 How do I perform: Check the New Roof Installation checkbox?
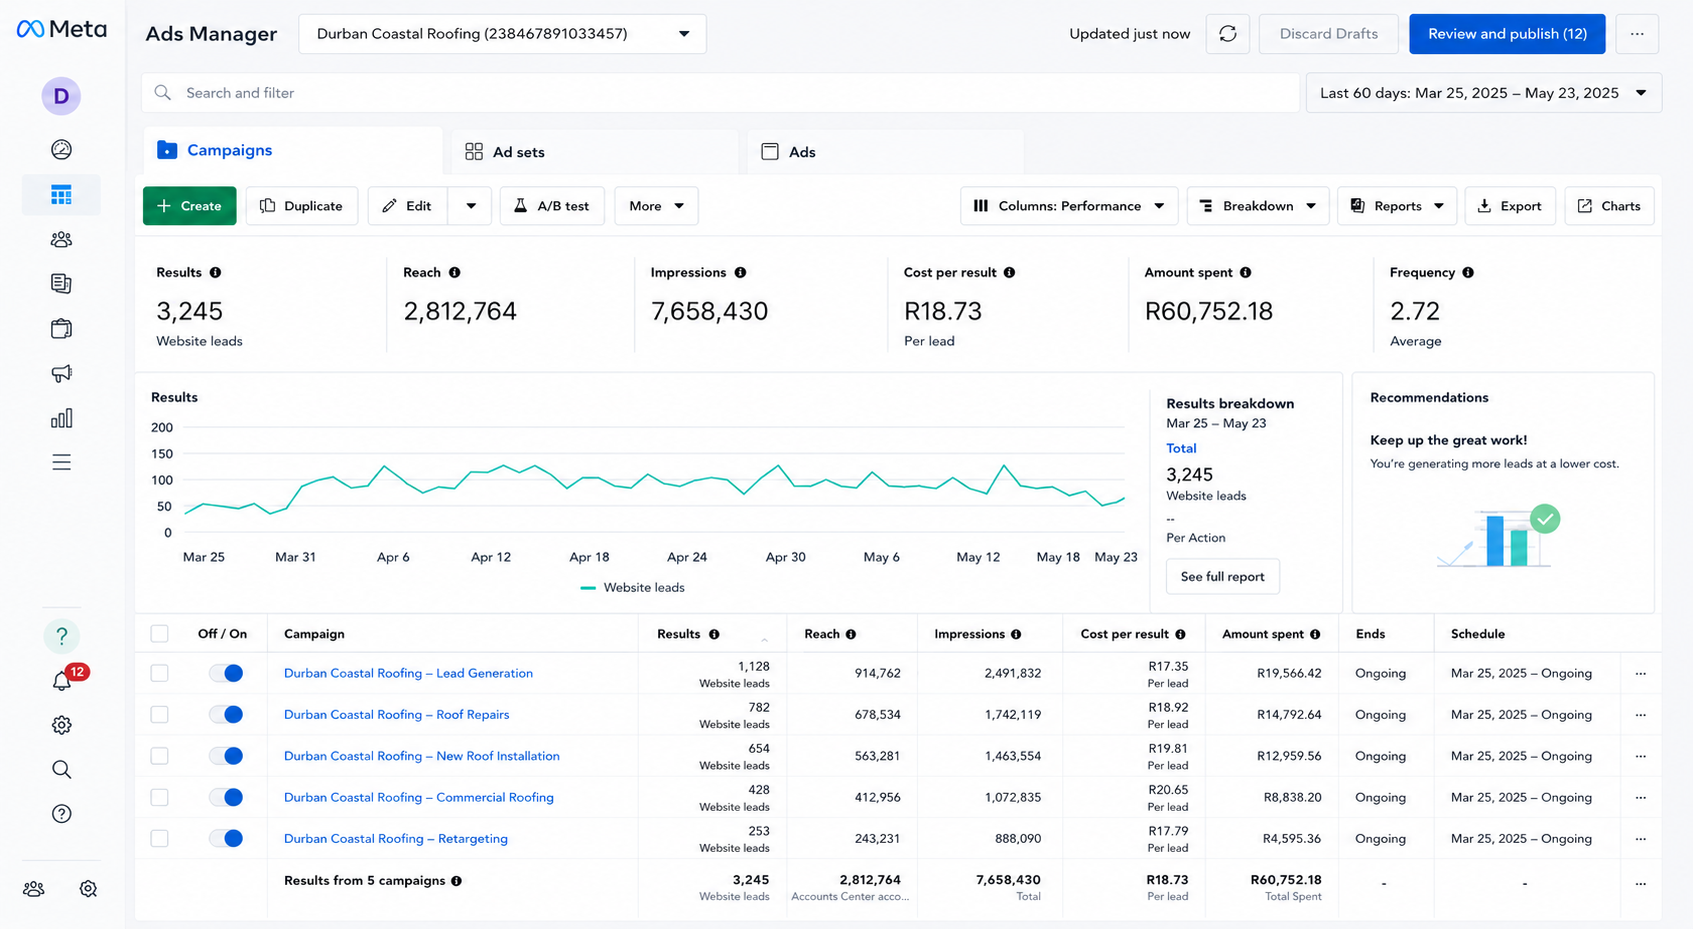tap(160, 756)
